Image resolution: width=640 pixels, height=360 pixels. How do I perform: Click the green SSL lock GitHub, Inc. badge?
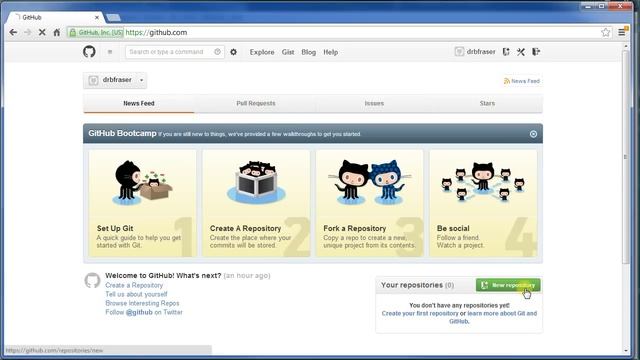pyautogui.click(x=96, y=33)
